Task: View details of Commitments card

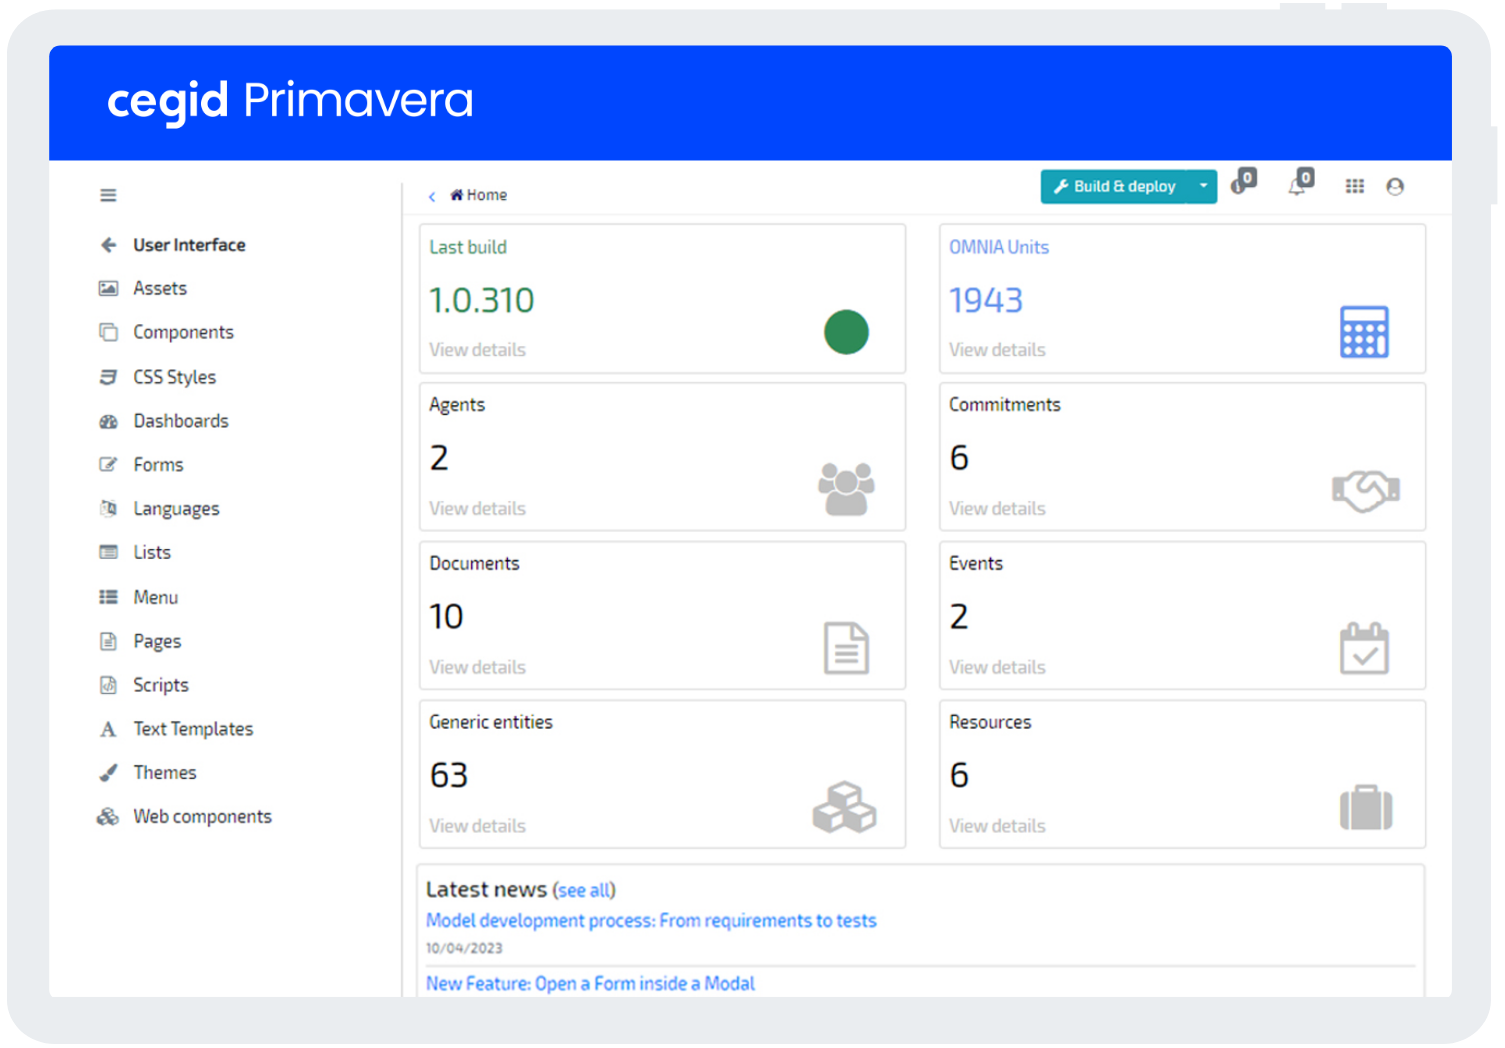Action: pyautogui.click(x=997, y=509)
